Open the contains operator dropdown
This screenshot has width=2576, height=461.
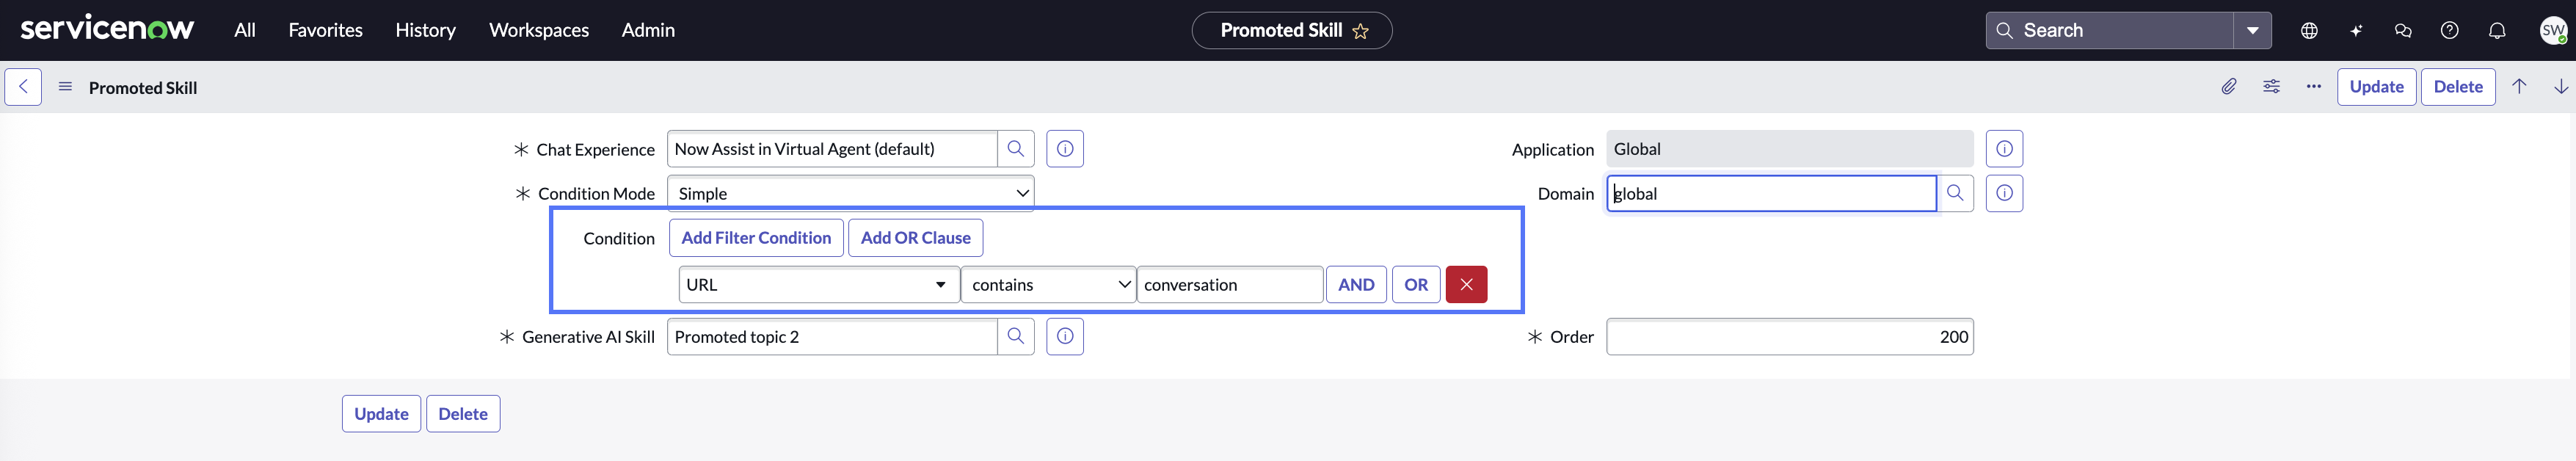click(1048, 285)
